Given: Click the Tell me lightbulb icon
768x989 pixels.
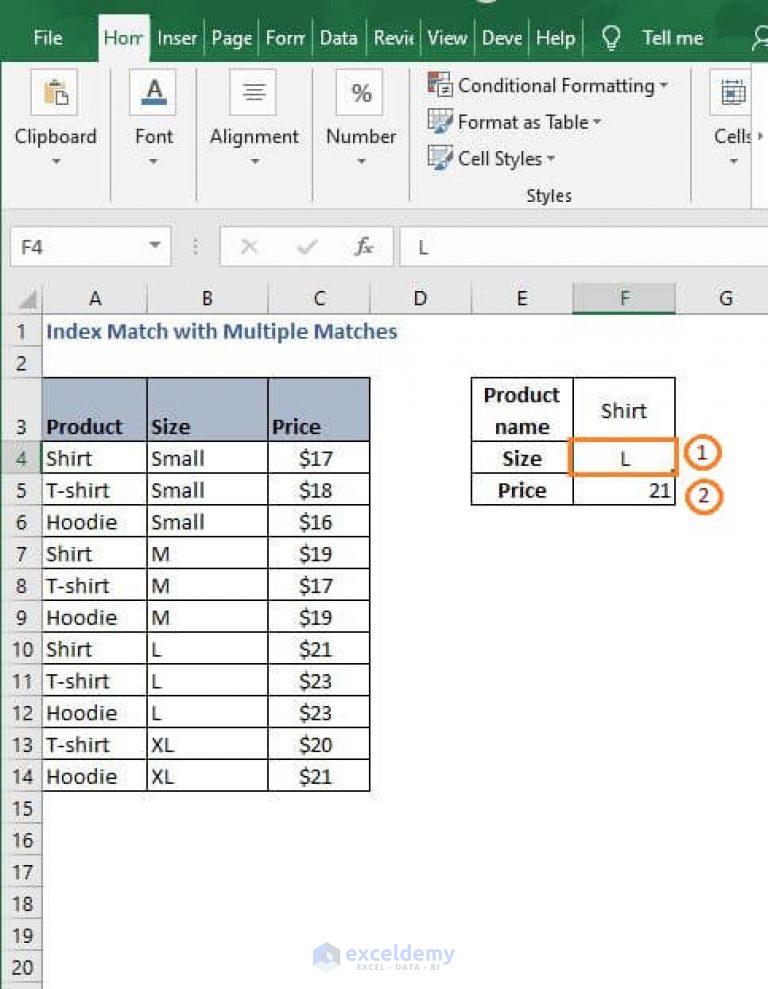Looking at the screenshot, I should point(610,38).
